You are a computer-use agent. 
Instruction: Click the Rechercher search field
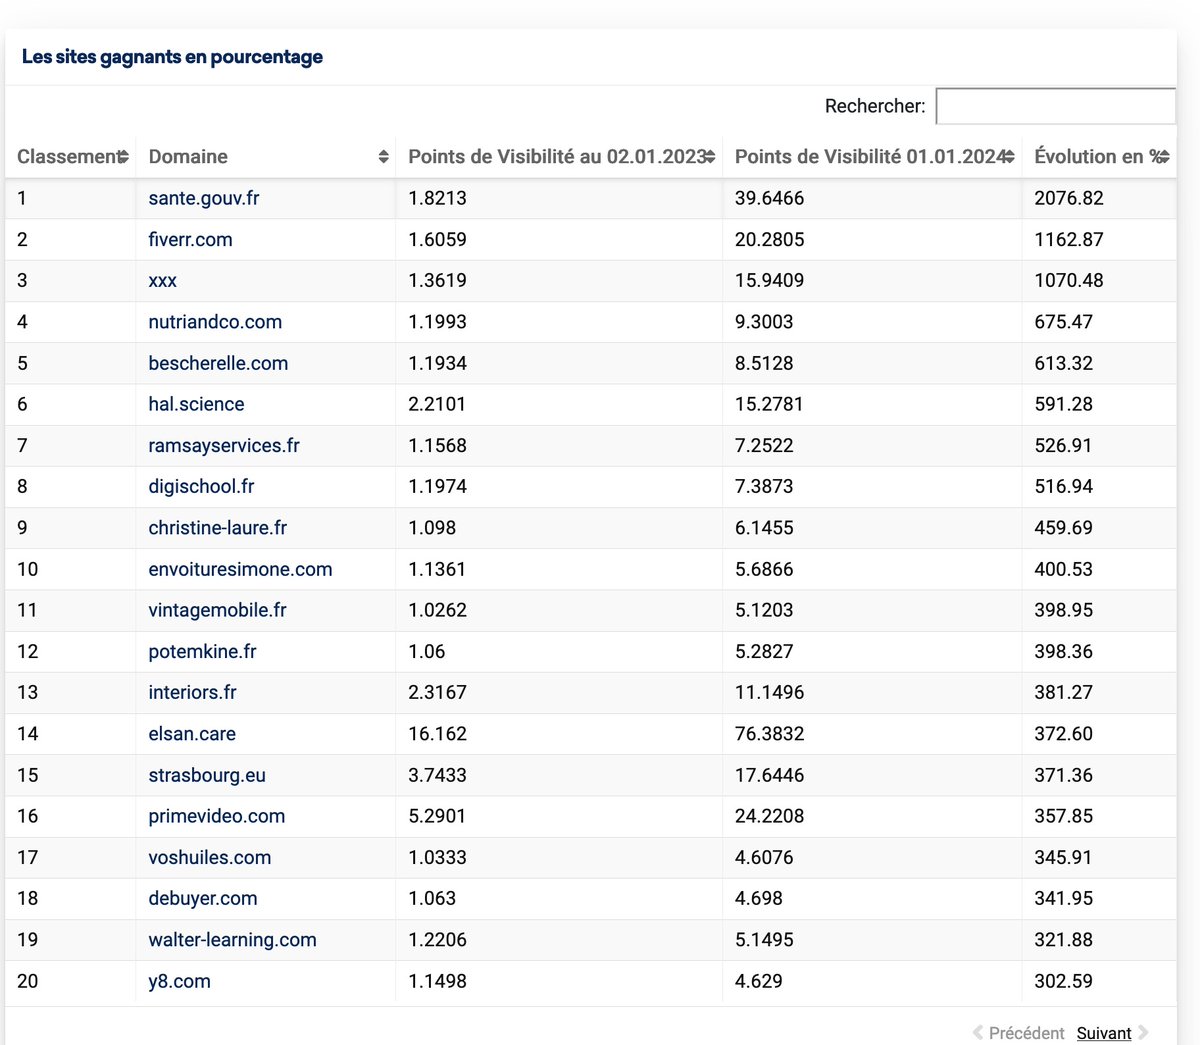coord(1056,106)
